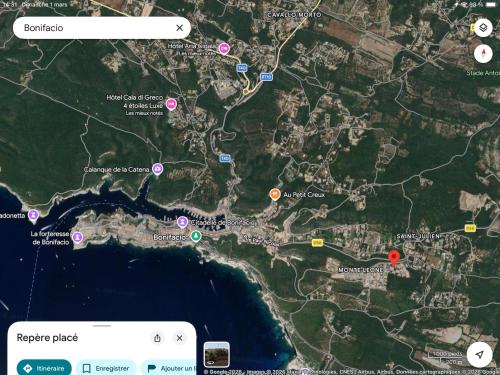This screenshot has width=500, height=375.
Task: Tap the Itinéraire directions button
Action: [44, 368]
